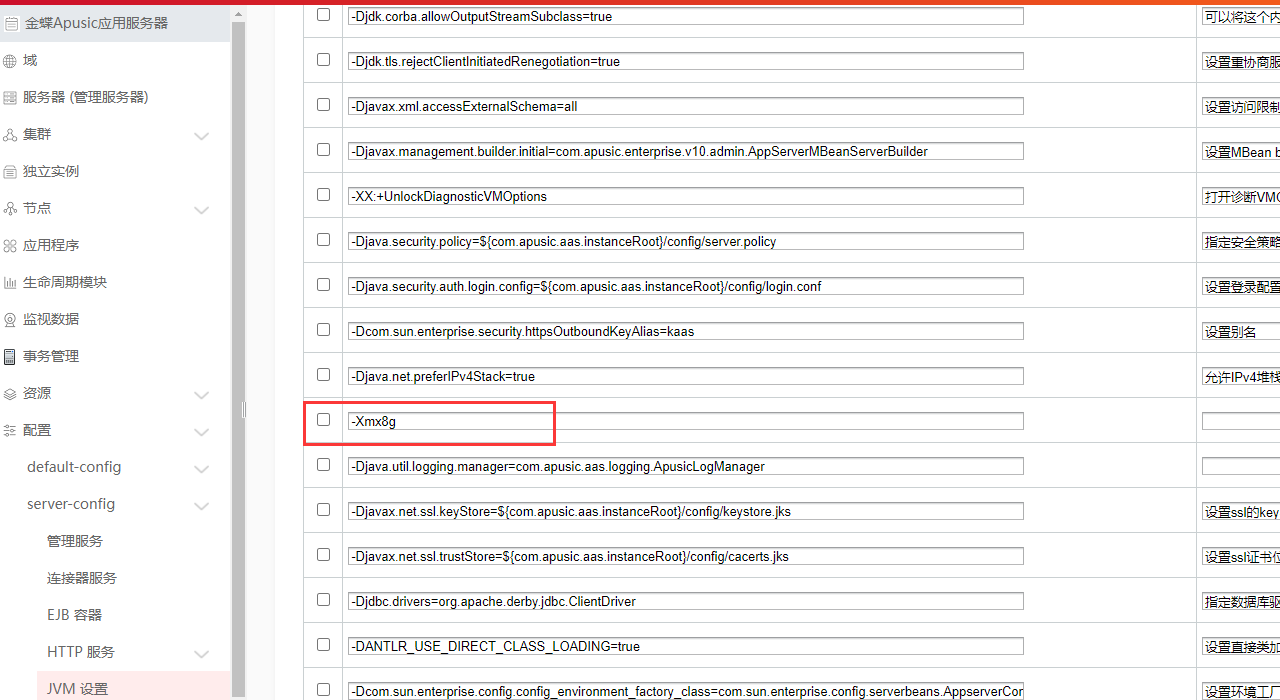Open the EJB 容器 menu item
Viewport: 1280px width, 700px height.
(x=74, y=615)
